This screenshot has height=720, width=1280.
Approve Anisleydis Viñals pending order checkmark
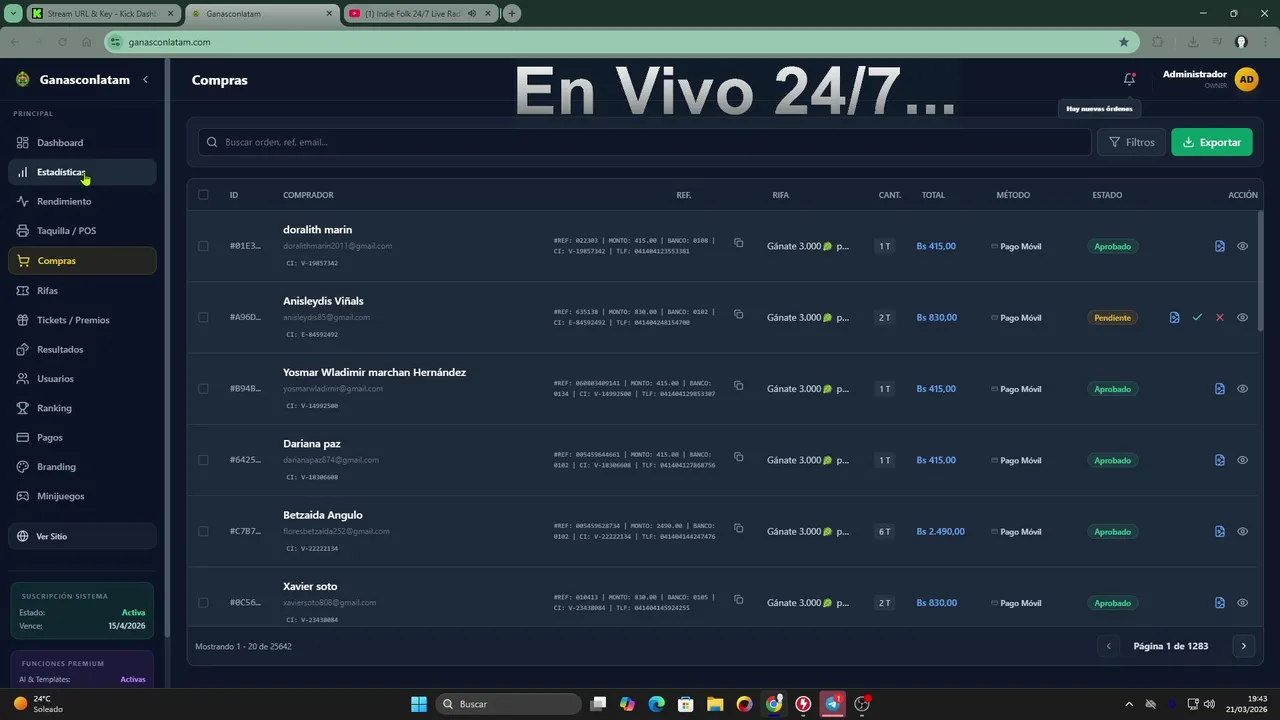pyautogui.click(x=1197, y=317)
